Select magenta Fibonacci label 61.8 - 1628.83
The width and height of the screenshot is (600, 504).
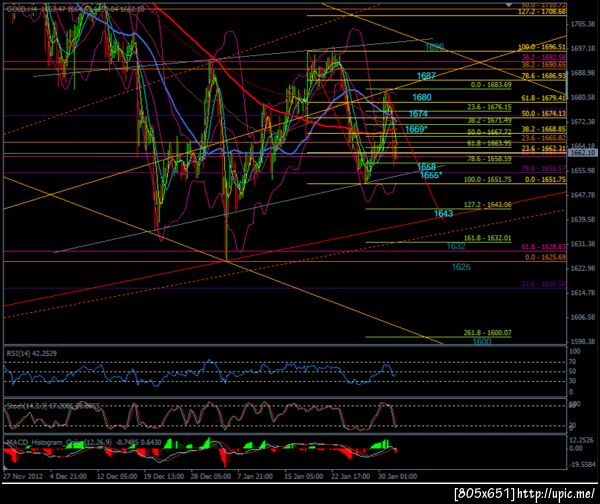click(543, 247)
